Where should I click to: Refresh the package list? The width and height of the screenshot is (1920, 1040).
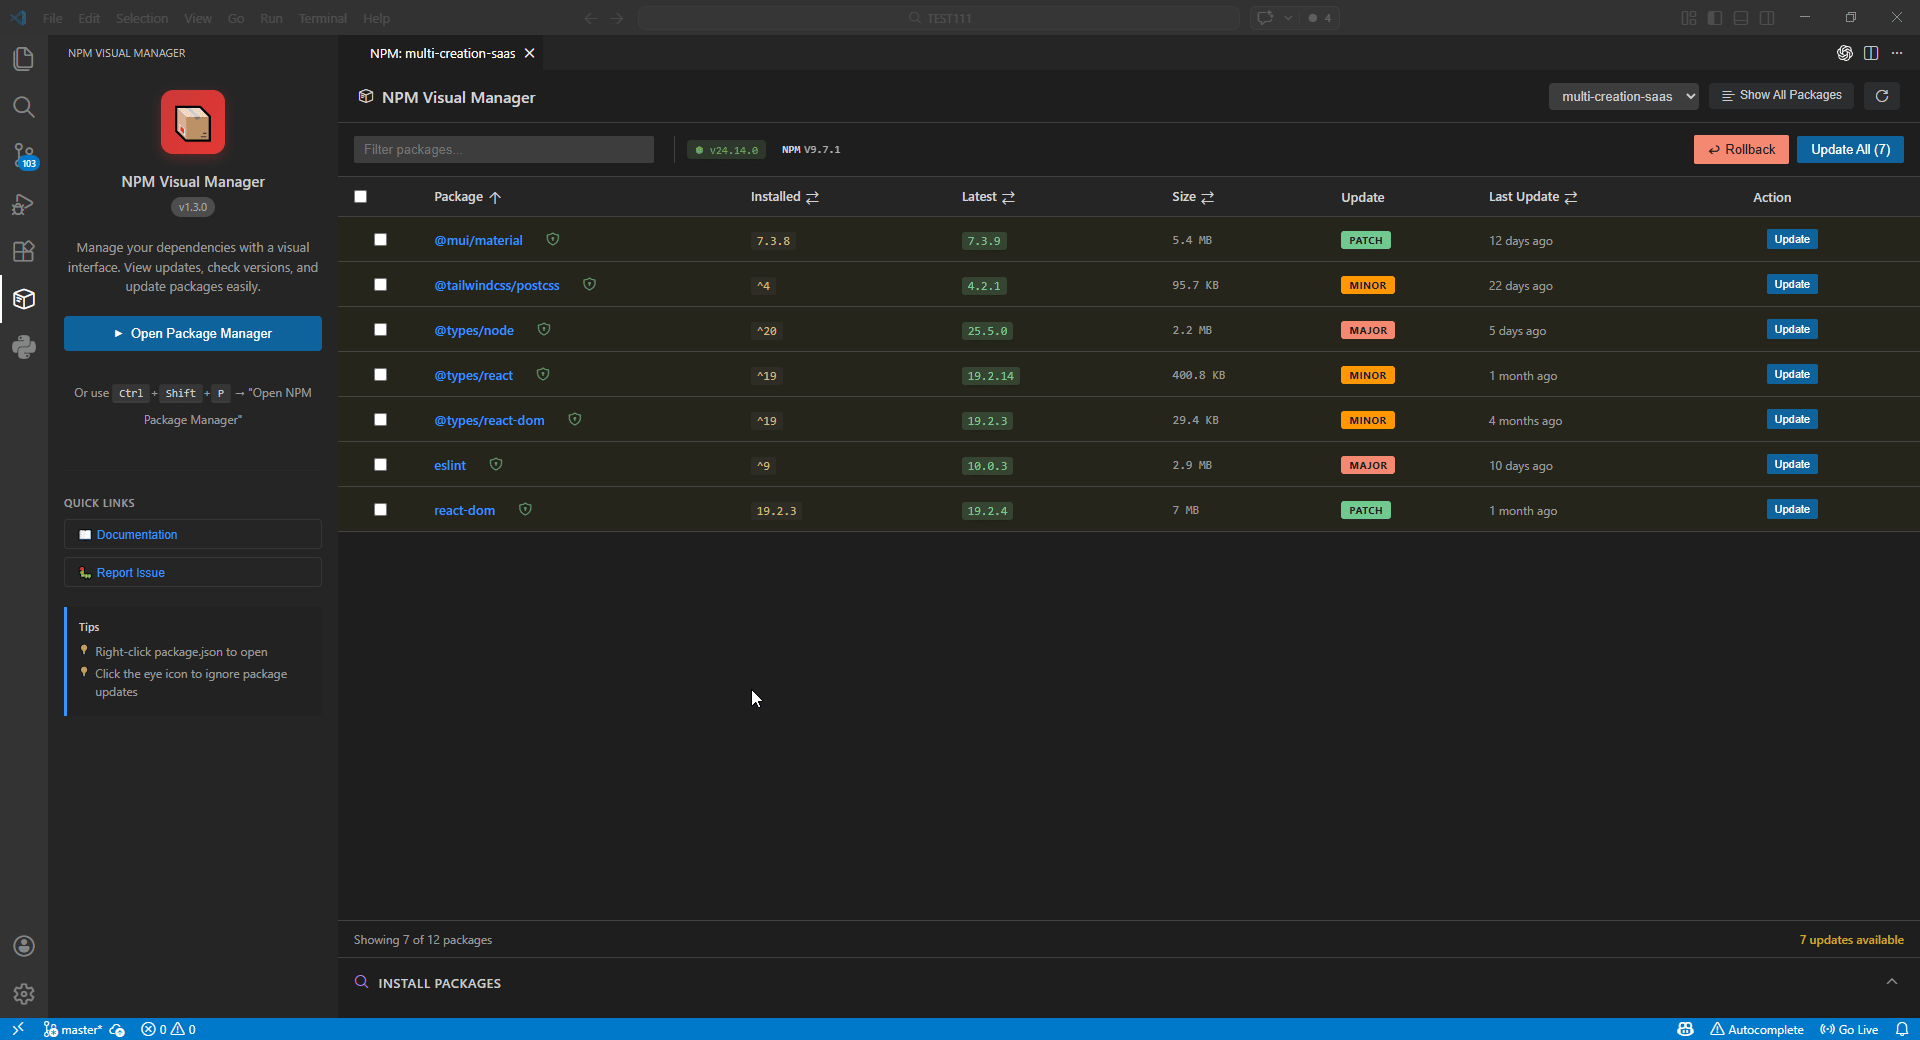tap(1881, 96)
